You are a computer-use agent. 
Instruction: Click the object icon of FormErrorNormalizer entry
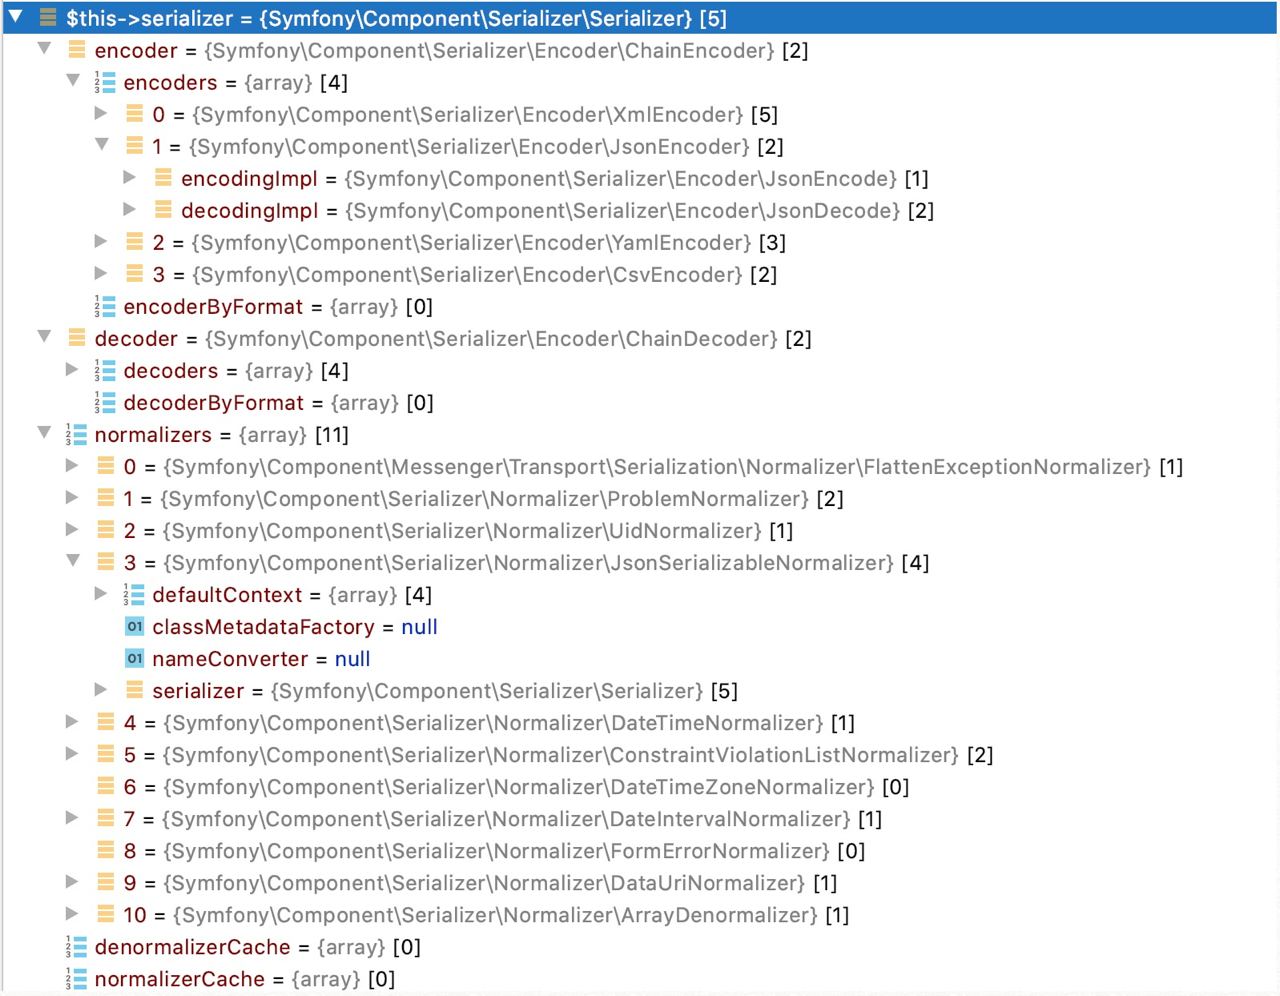(x=106, y=850)
